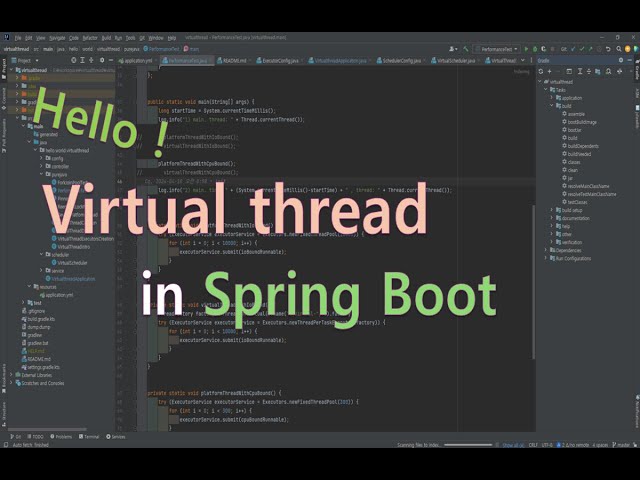
Task: Open the Project view selector dropdown
Action: pyautogui.click(x=25, y=60)
